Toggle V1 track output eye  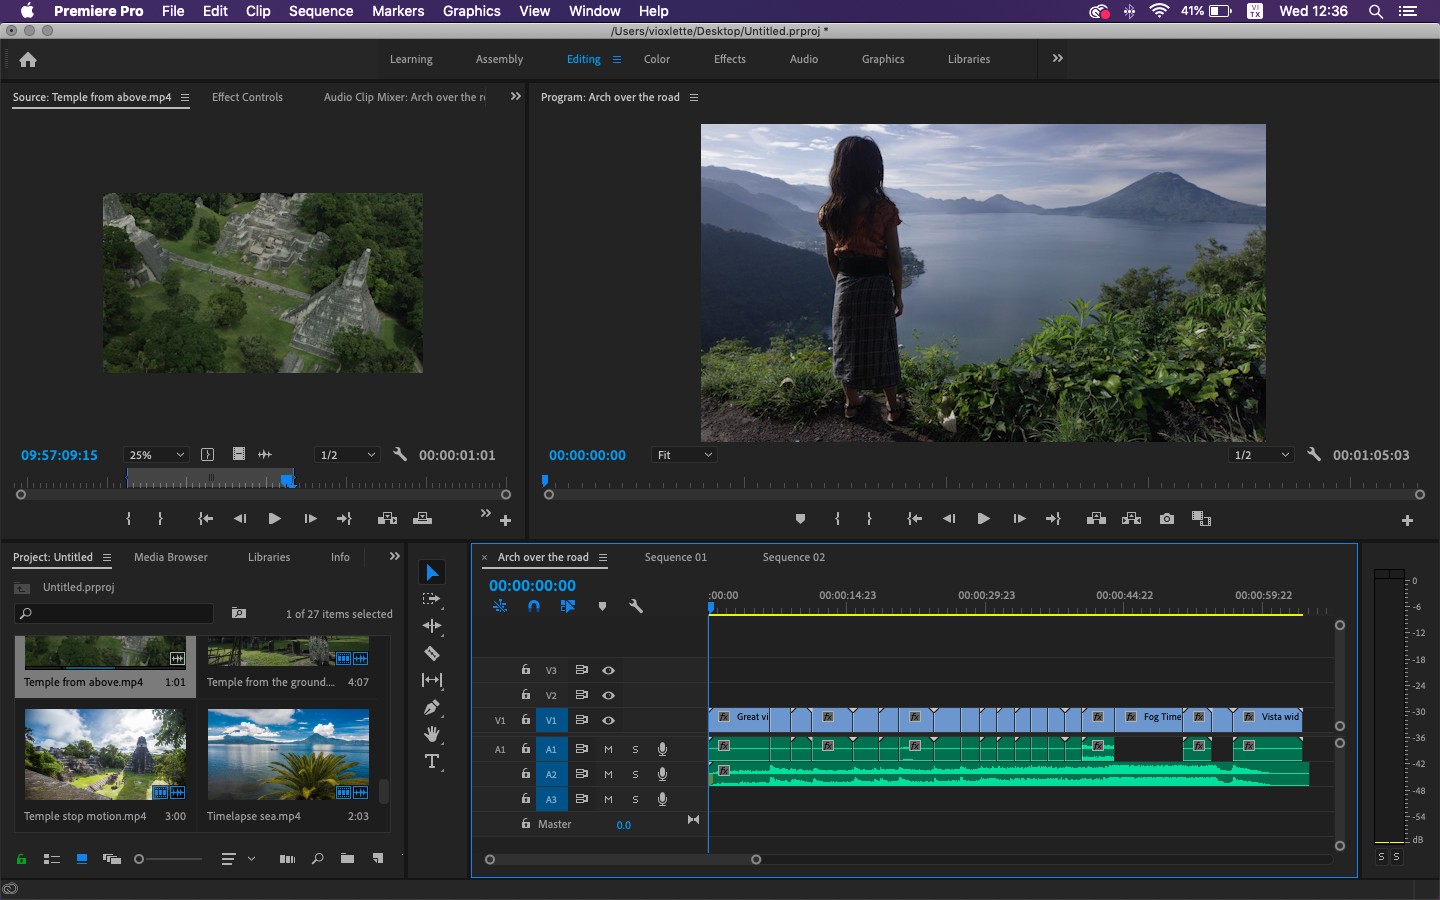(x=608, y=720)
